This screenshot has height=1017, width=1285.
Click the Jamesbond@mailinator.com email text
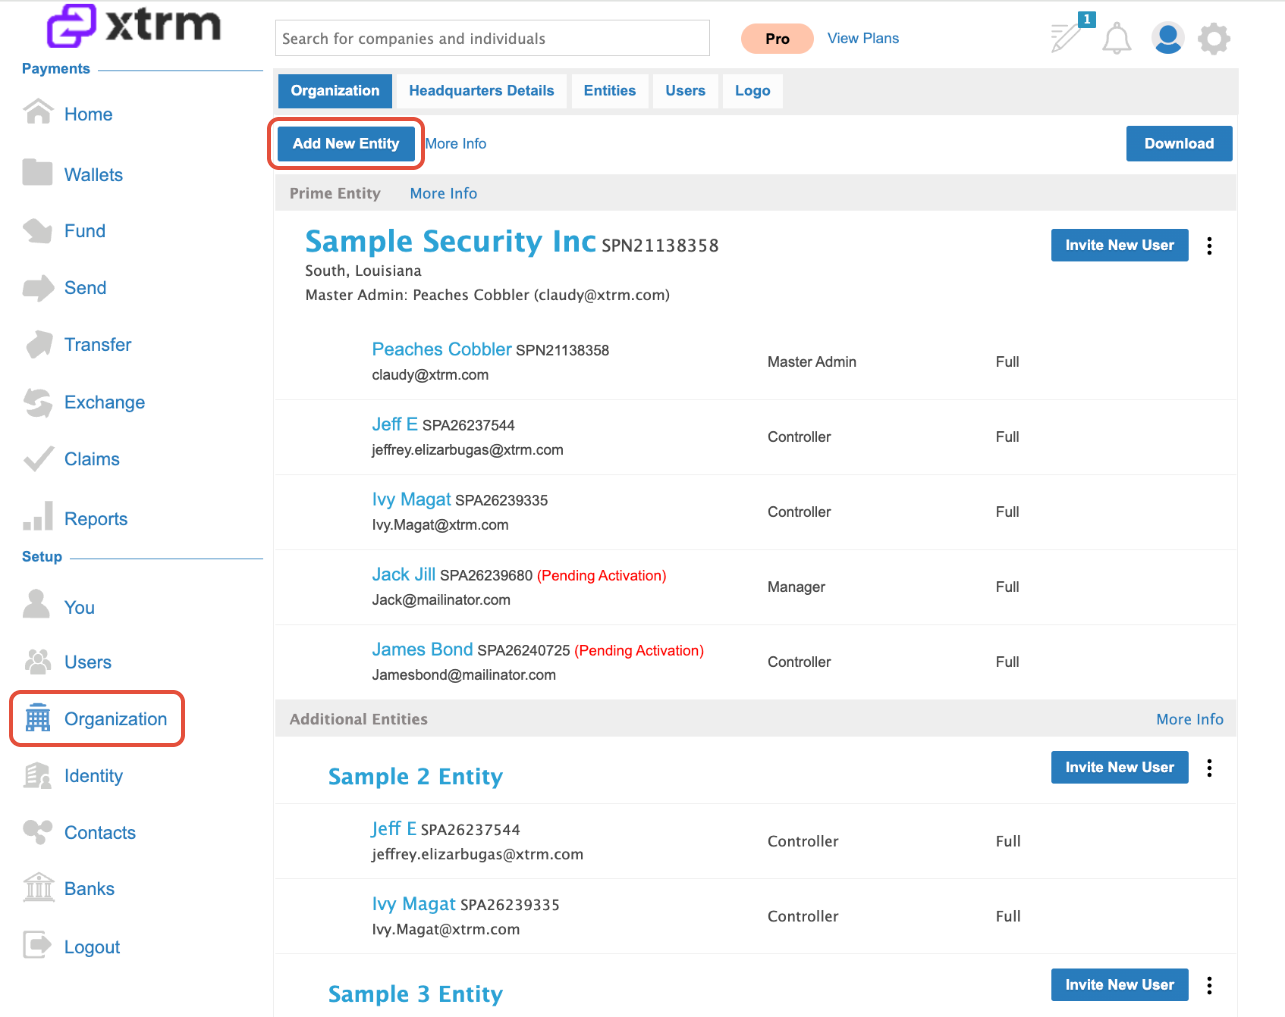464,675
